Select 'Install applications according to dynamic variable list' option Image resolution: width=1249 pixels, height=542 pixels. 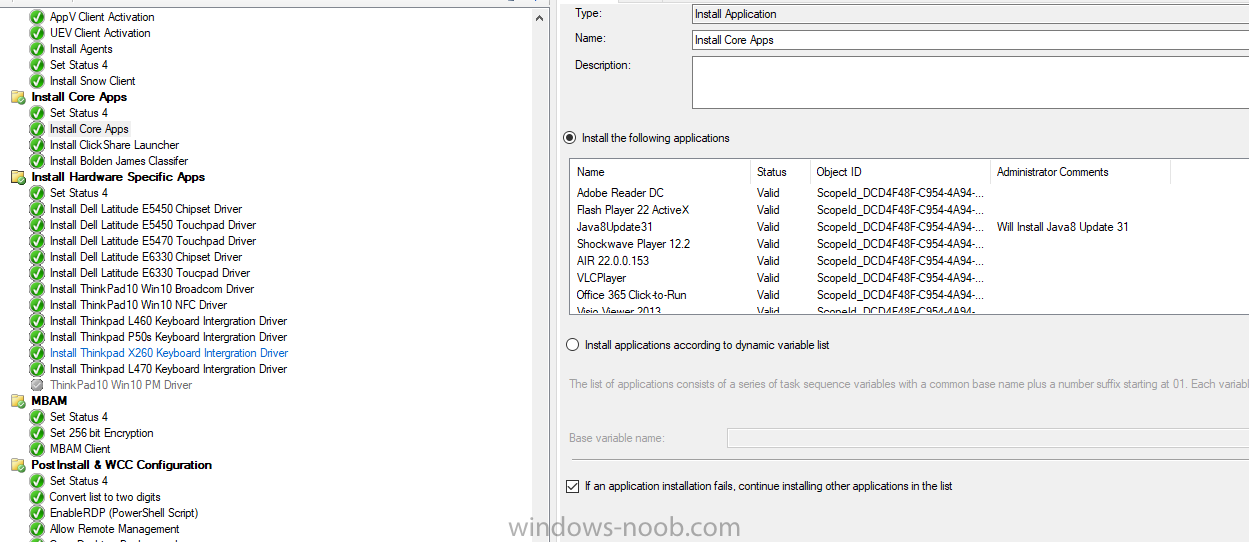pos(572,345)
